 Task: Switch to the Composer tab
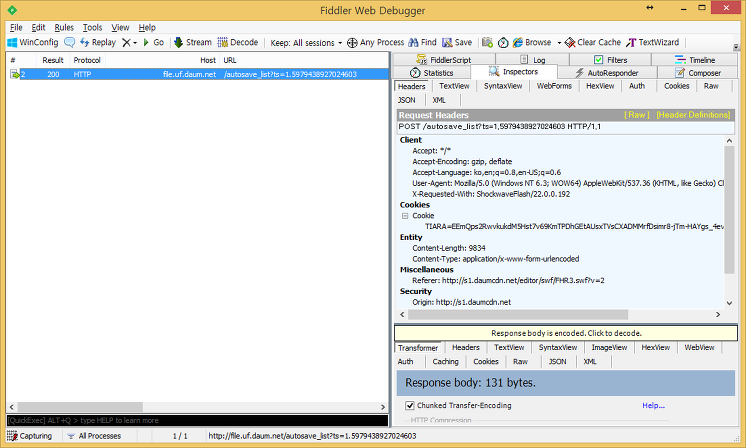coord(698,73)
